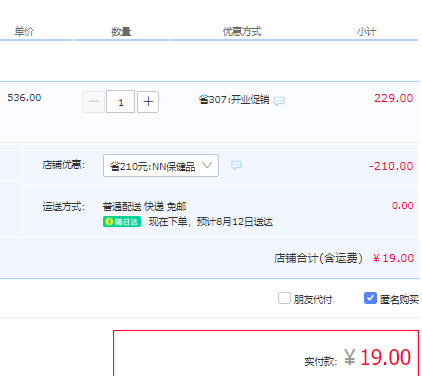The image size is (422, 376).
Task: Click the 优惠方式 column header
Action: point(242,32)
